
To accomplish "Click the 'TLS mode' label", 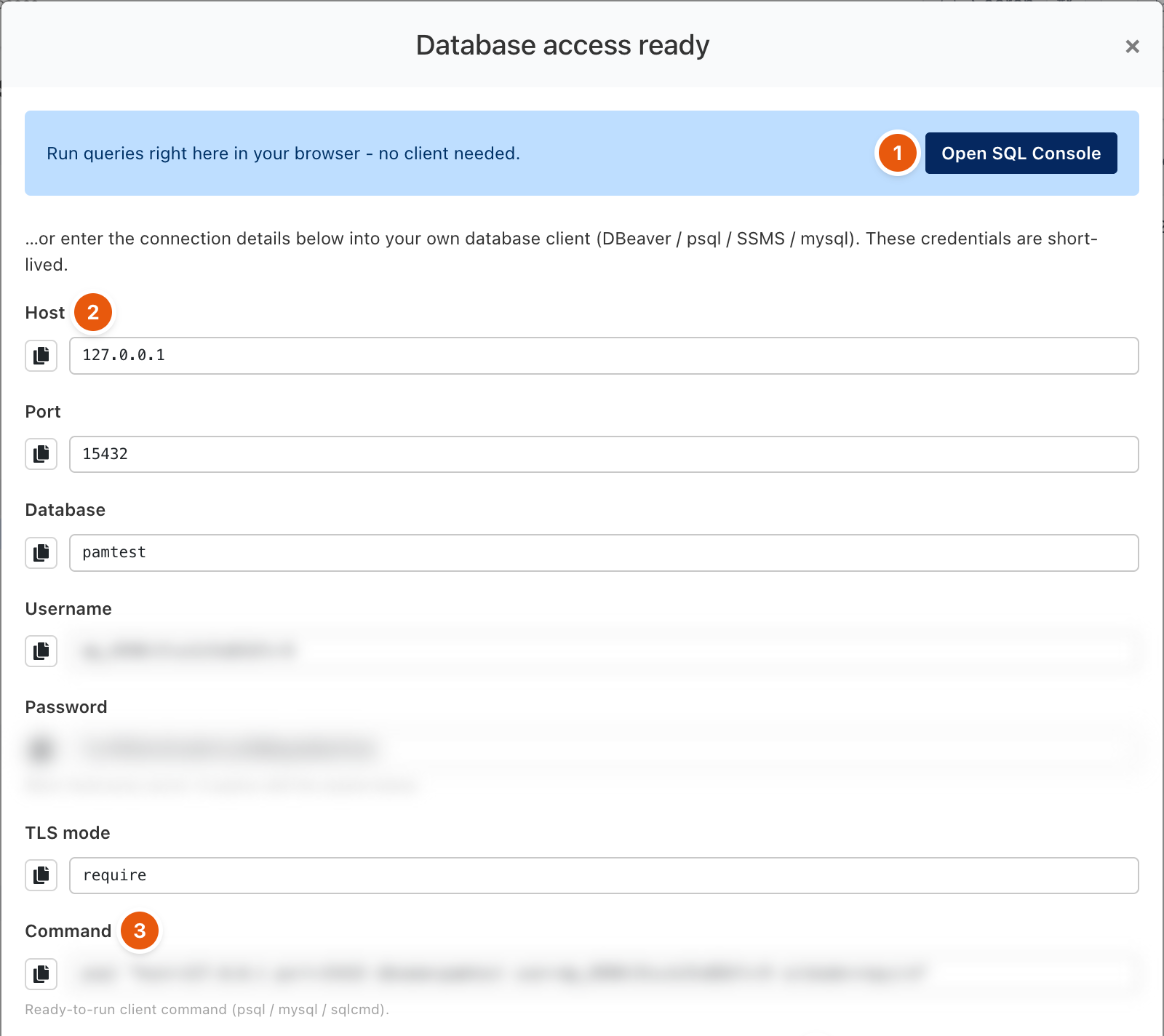I will 68,833.
